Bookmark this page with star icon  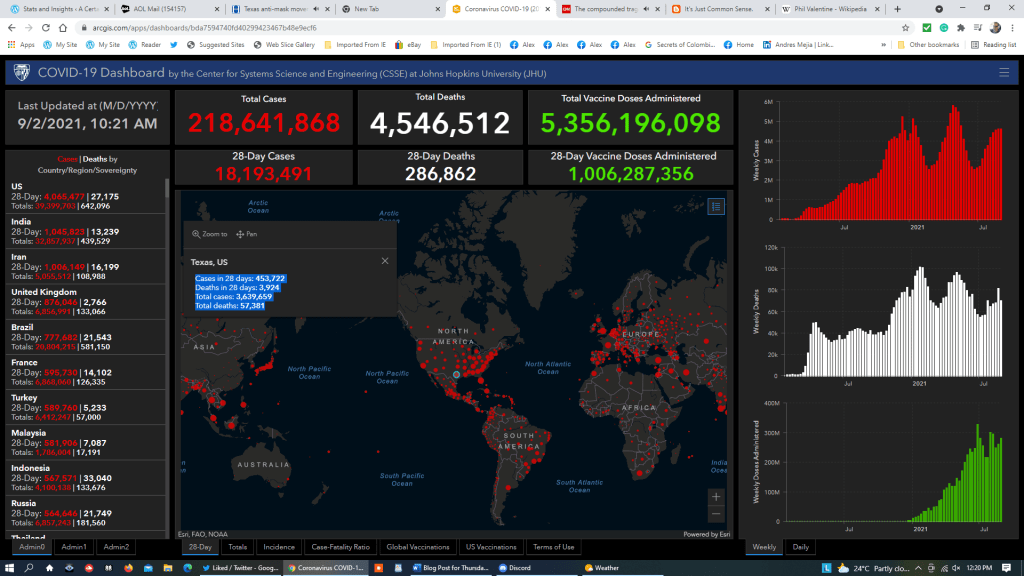pyautogui.click(x=905, y=28)
